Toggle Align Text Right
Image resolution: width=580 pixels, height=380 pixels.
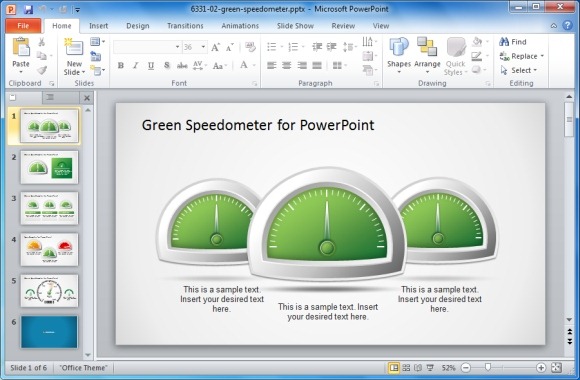[302, 65]
